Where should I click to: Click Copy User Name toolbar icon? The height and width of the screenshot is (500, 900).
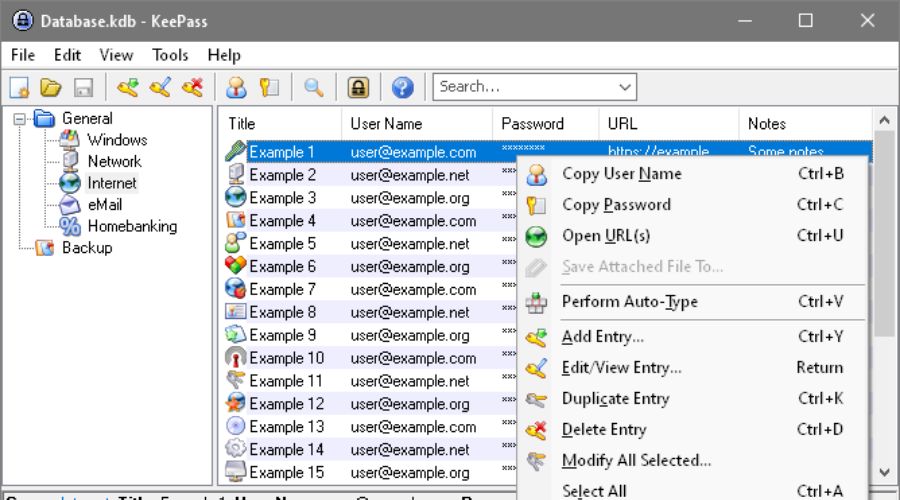(236, 87)
